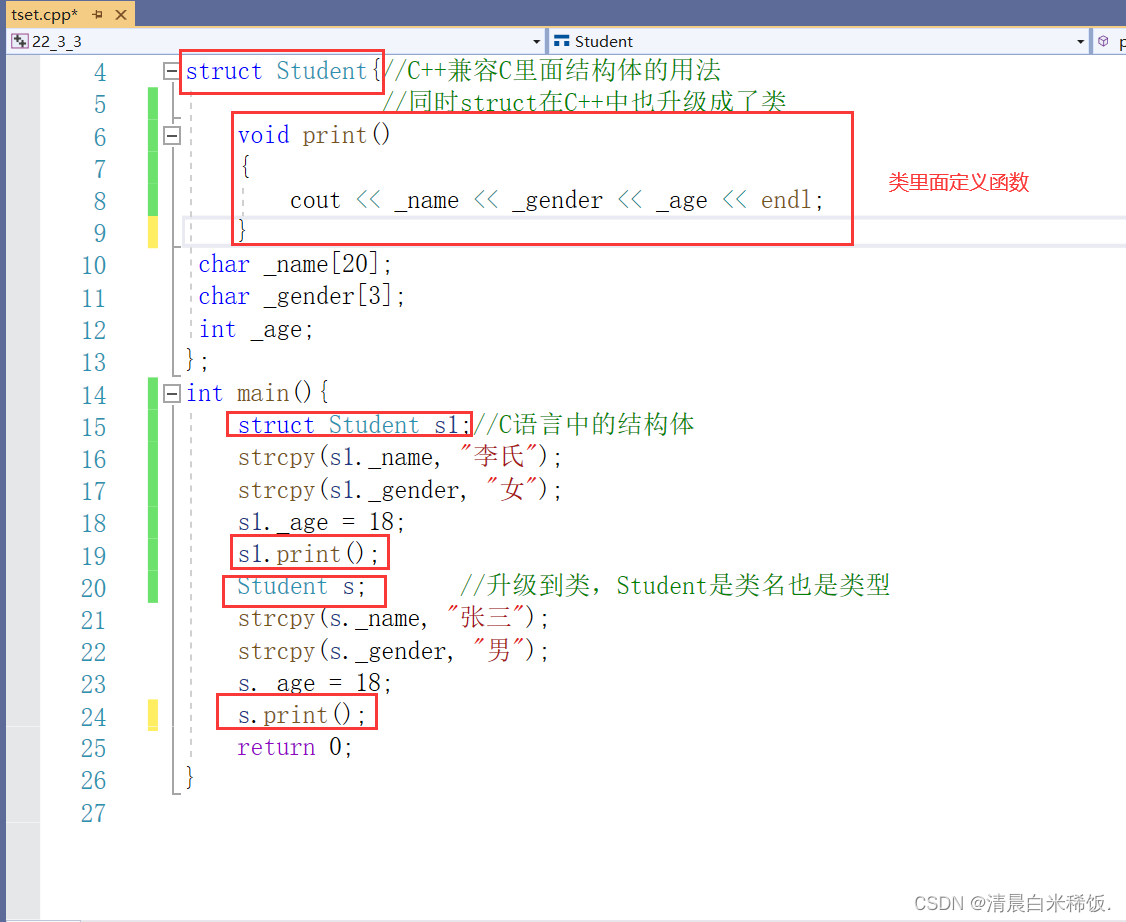Click the 'char _gender[3];' declaration

(x=302, y=297)
